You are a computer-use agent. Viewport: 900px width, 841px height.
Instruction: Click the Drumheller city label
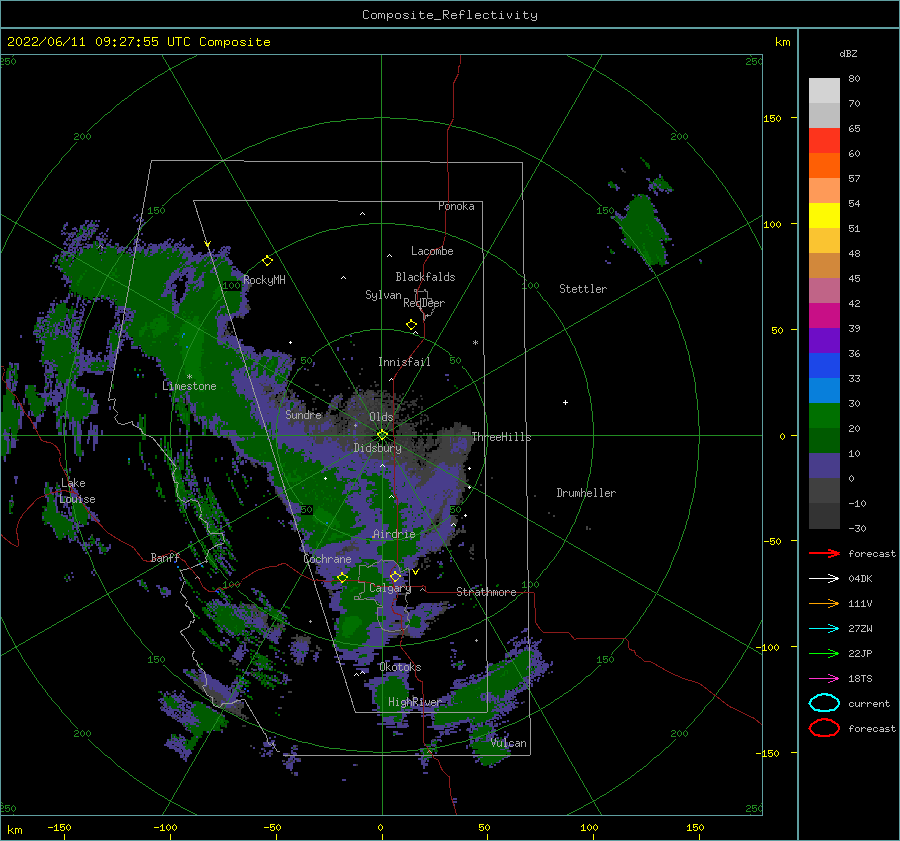pos(586,493)
